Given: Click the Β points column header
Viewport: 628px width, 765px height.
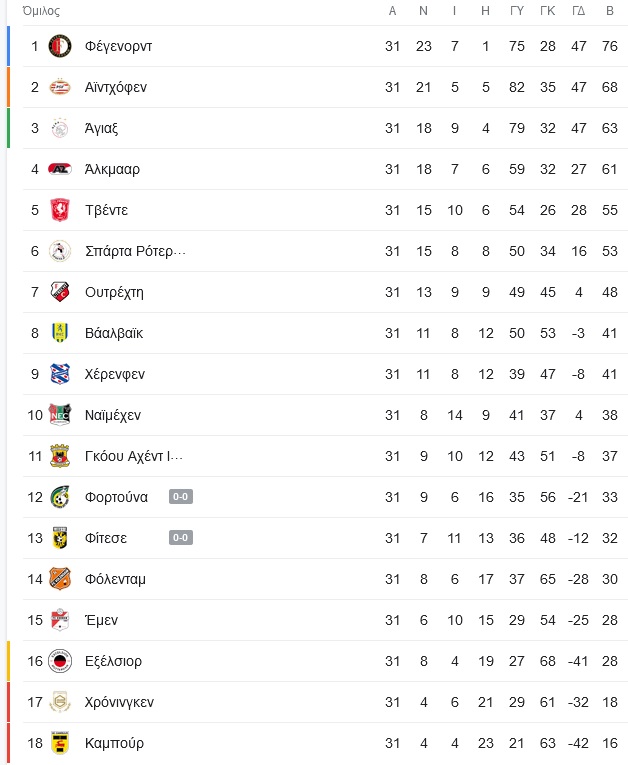Looking at the screenshot, I should tap(610, 11).
